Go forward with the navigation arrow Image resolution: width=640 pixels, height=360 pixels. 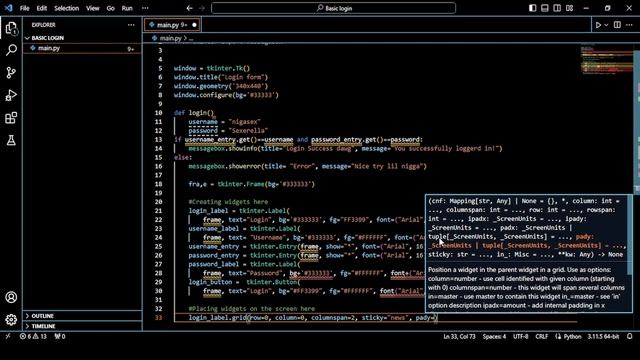pos(202,8)
